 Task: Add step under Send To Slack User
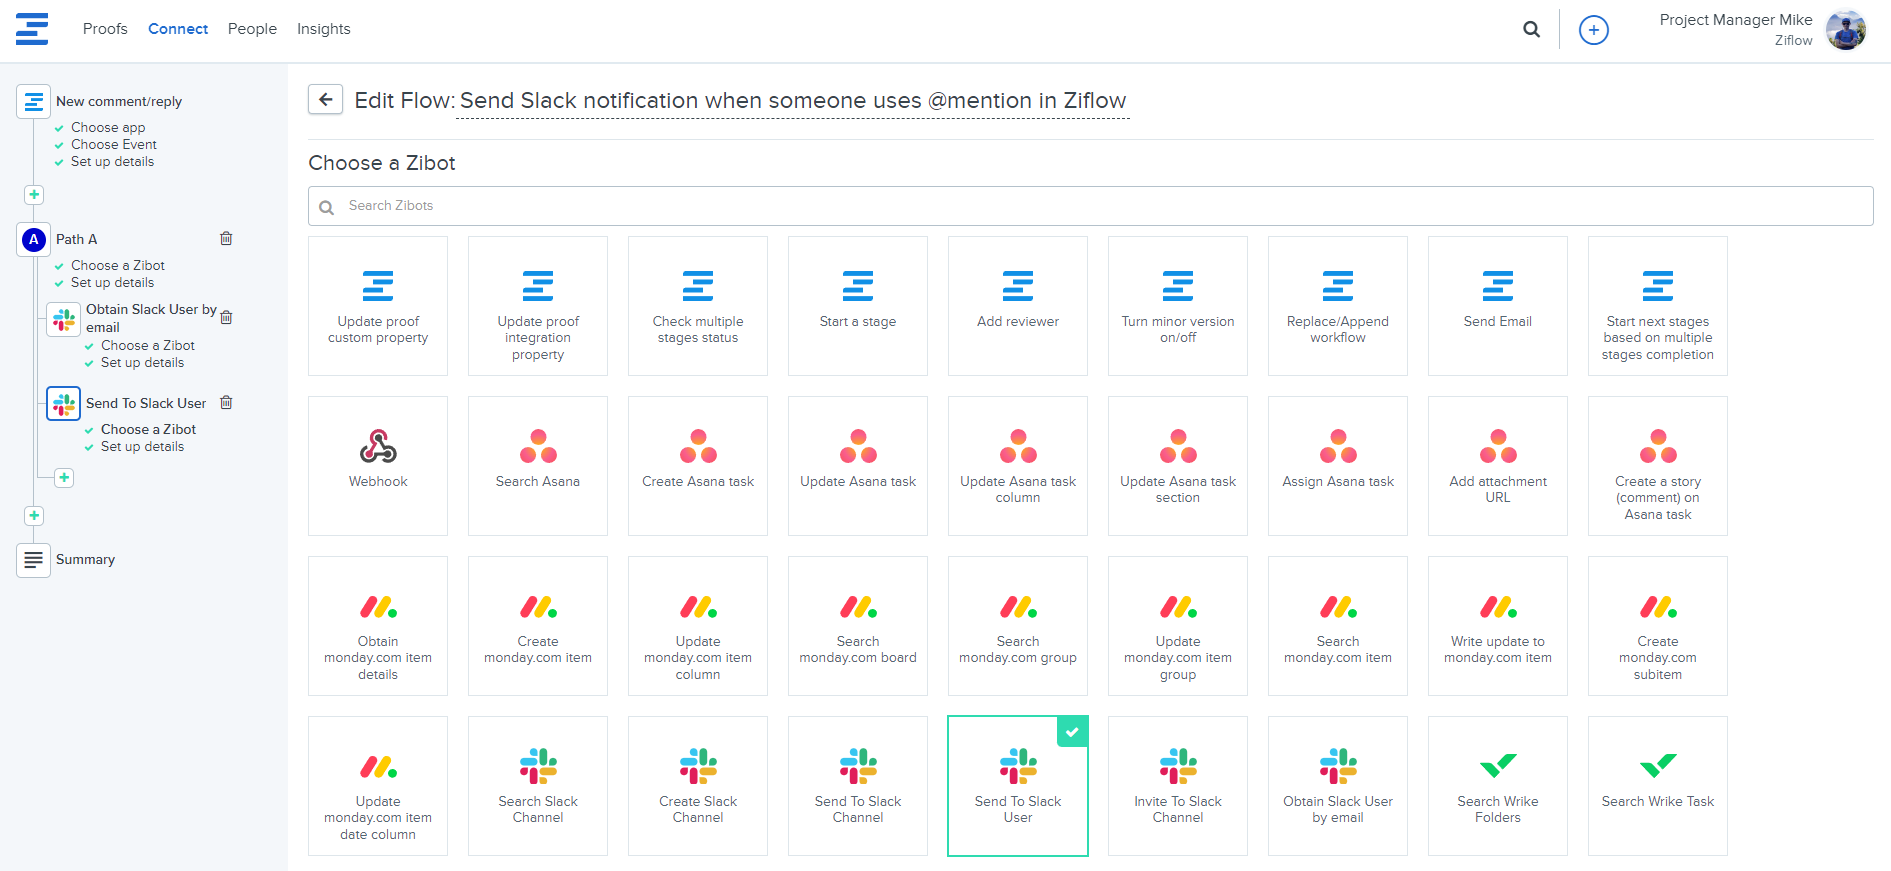click(x=64, y=478)
